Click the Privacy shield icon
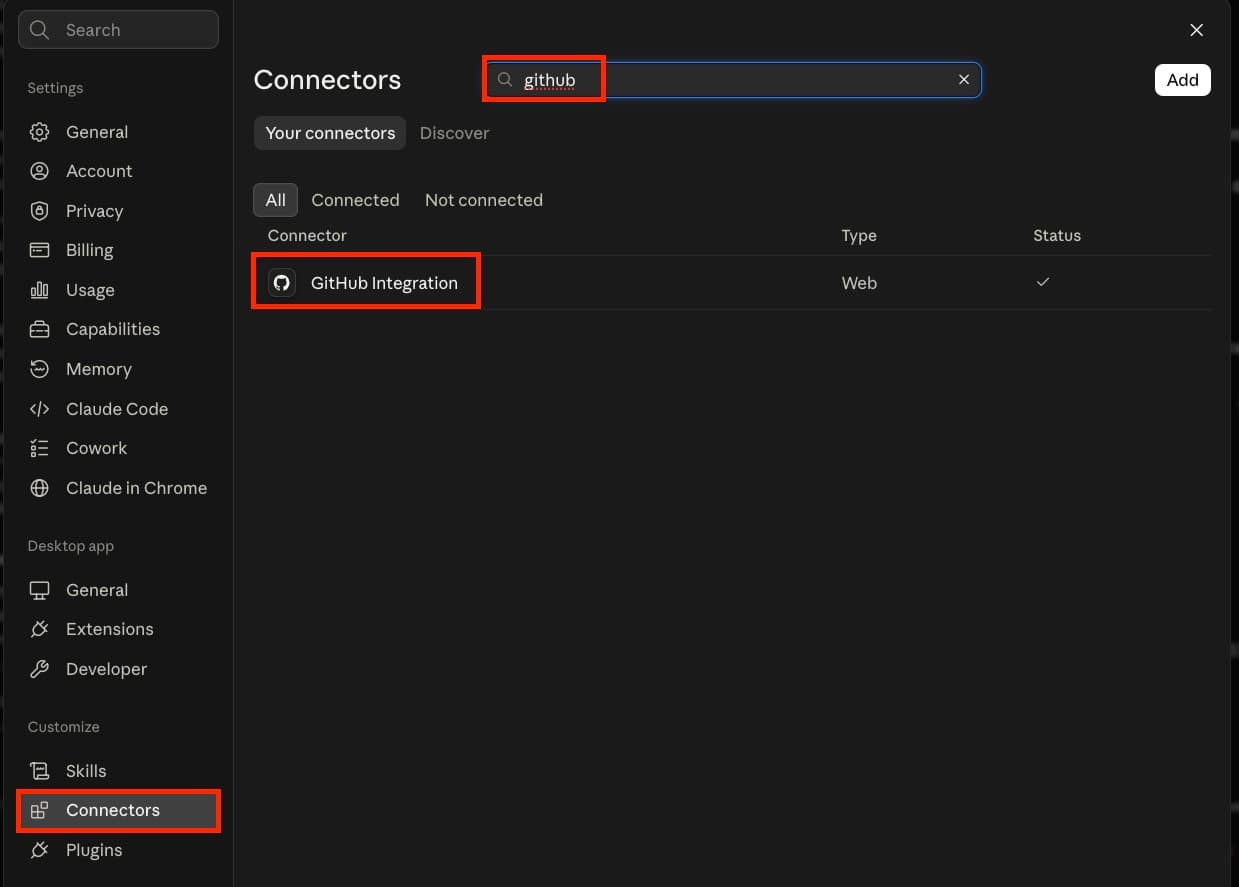The height and width of the screenshot is (887, 1239). point(39,211)
